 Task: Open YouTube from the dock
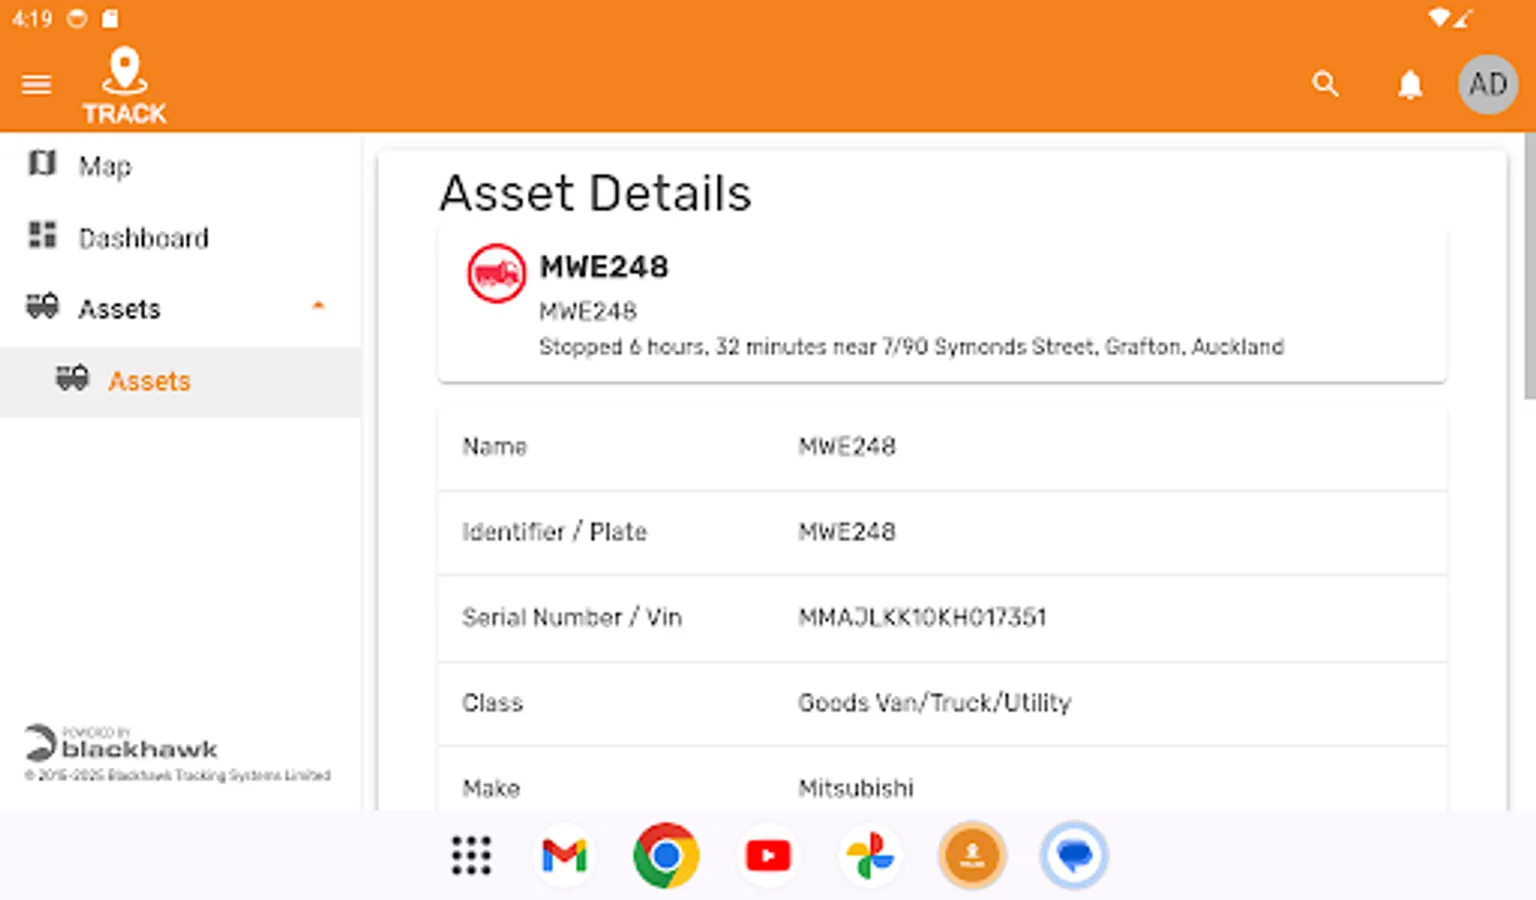768,855
